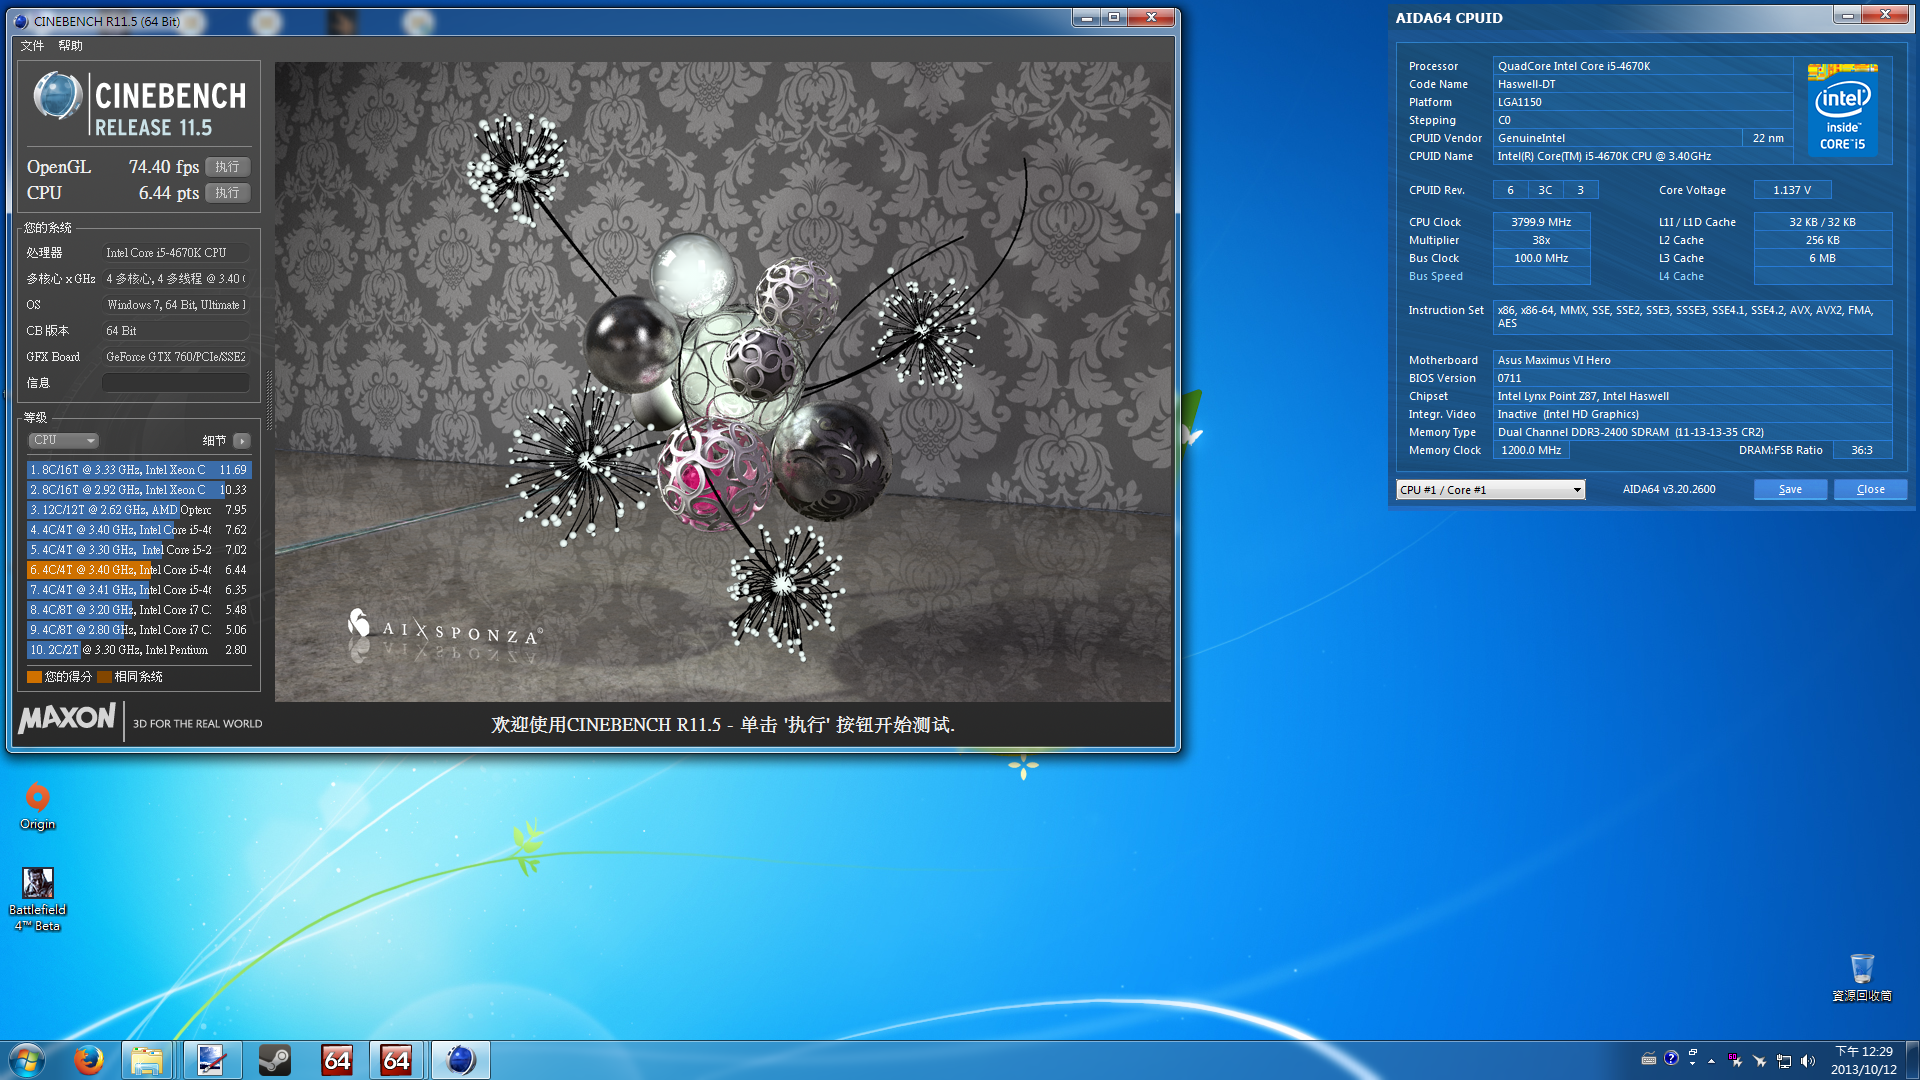Select ranking row 8 scoring 5.48
This screenshot has height=1080, width=1920.
click(139, 610)
